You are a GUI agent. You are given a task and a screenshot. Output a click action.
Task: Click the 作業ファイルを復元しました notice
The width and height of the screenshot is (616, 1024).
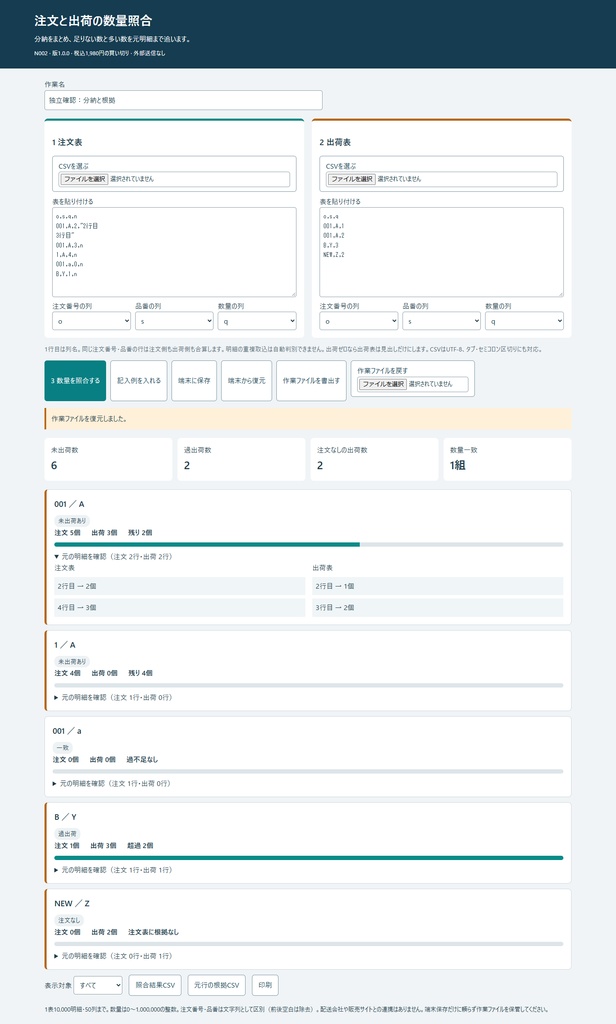(x=308, y=419)
